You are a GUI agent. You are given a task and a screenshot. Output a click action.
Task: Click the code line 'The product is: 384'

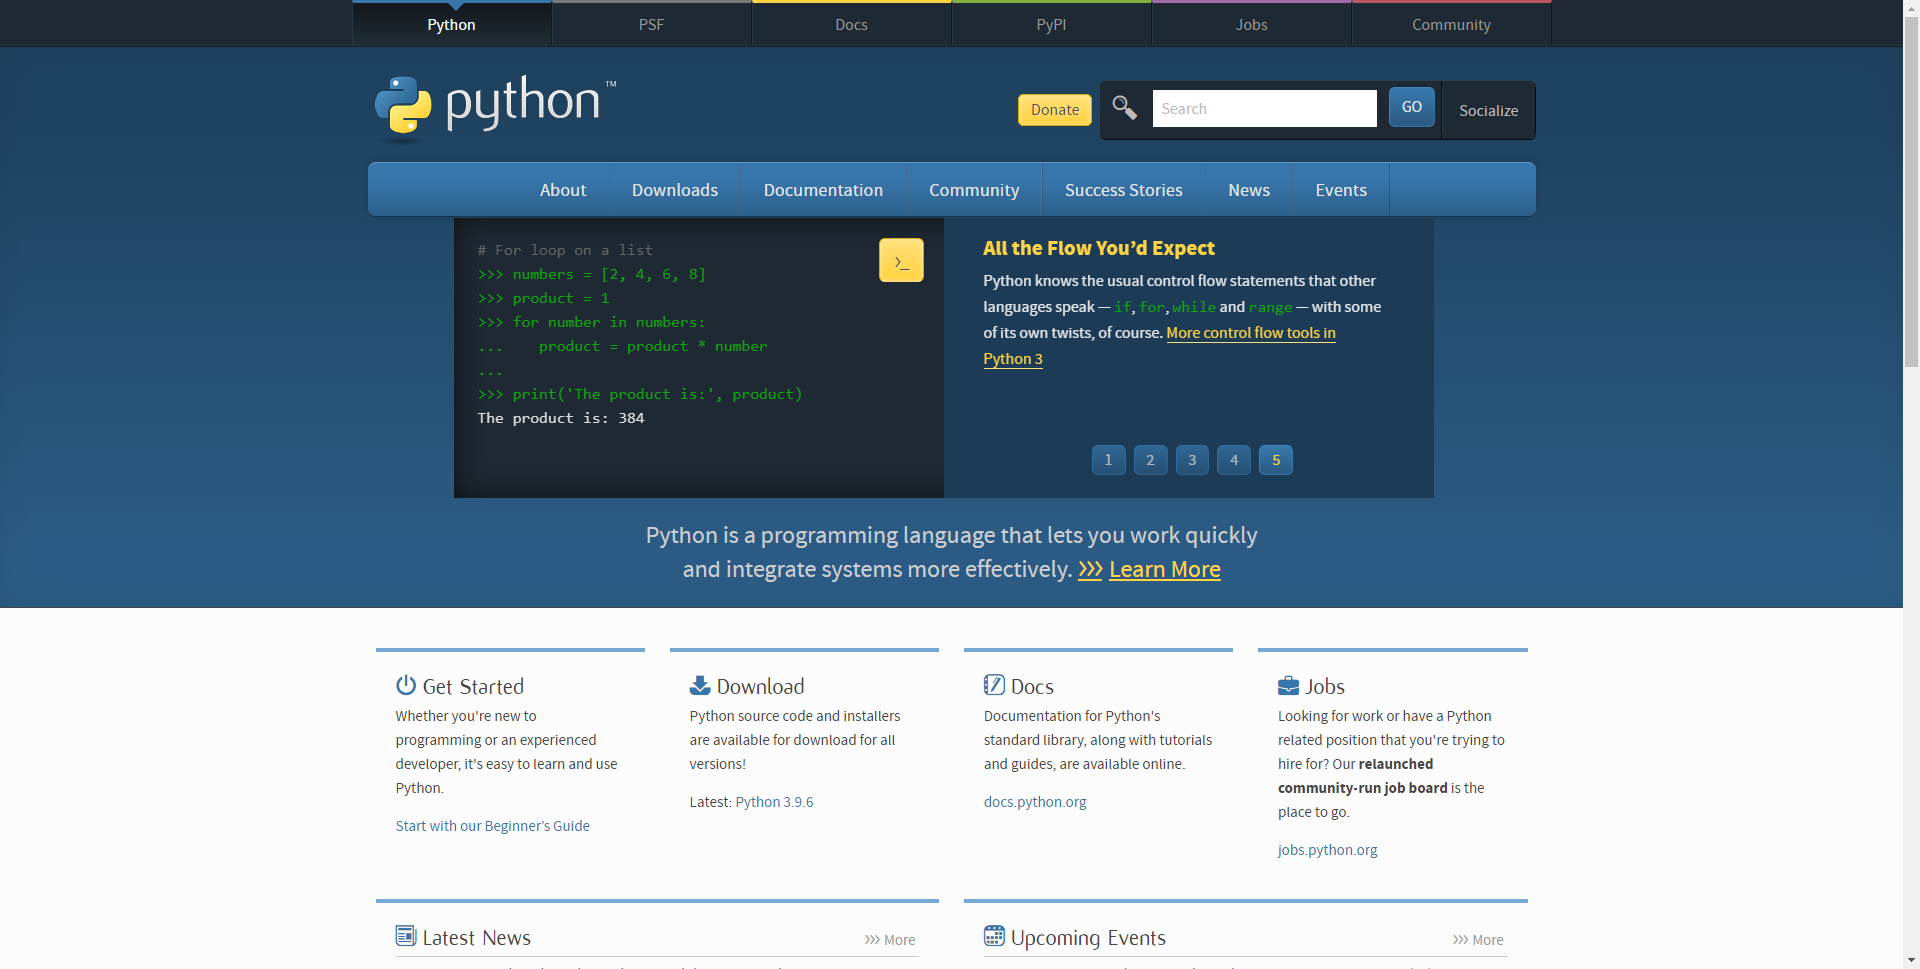tap(561, 418)
